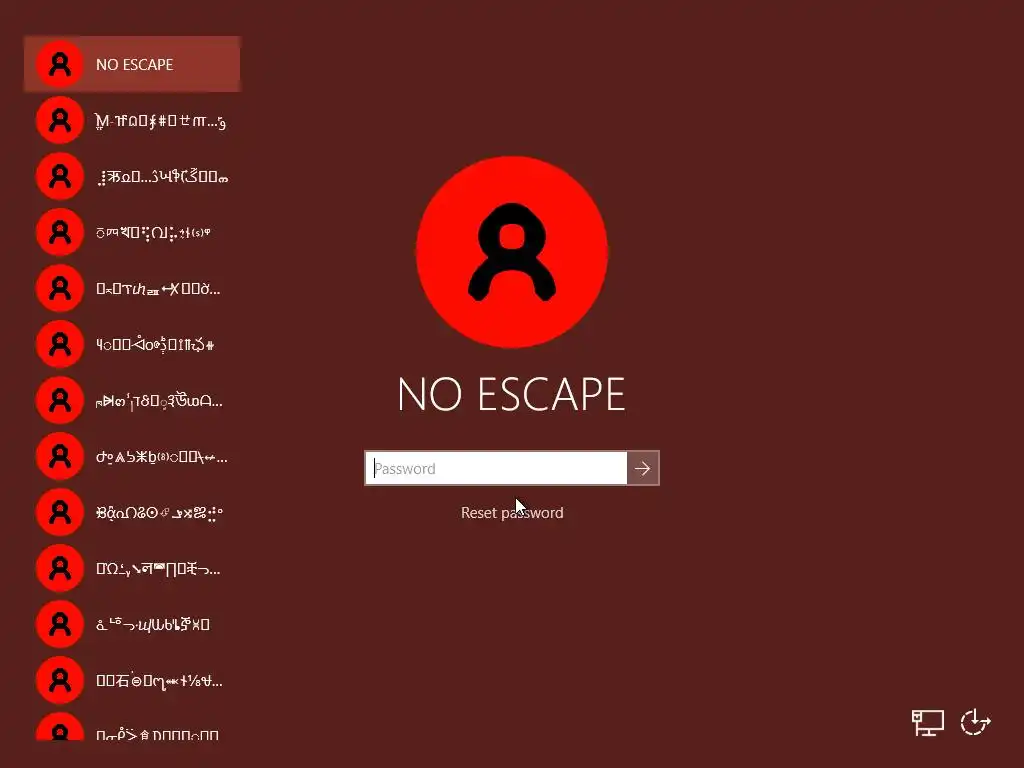Click the avatar beside the username containing '石' and '⅛'
Image resolution: width=1024 pixels, height=768 pixels.
[x=59, y=680]
